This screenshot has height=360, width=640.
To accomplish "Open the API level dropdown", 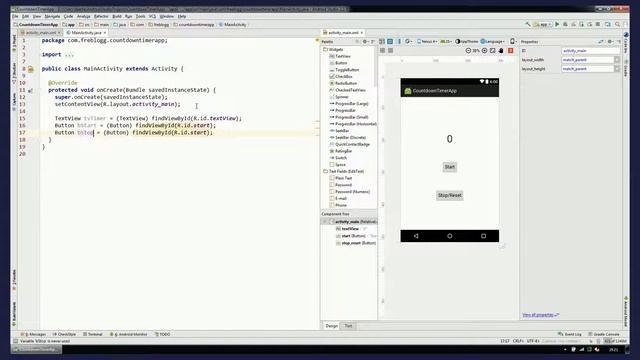I will 446,42.
